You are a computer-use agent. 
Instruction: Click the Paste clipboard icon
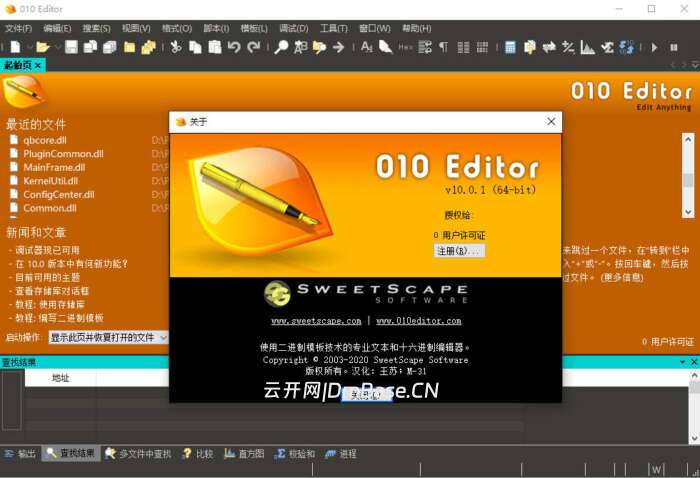215,47
